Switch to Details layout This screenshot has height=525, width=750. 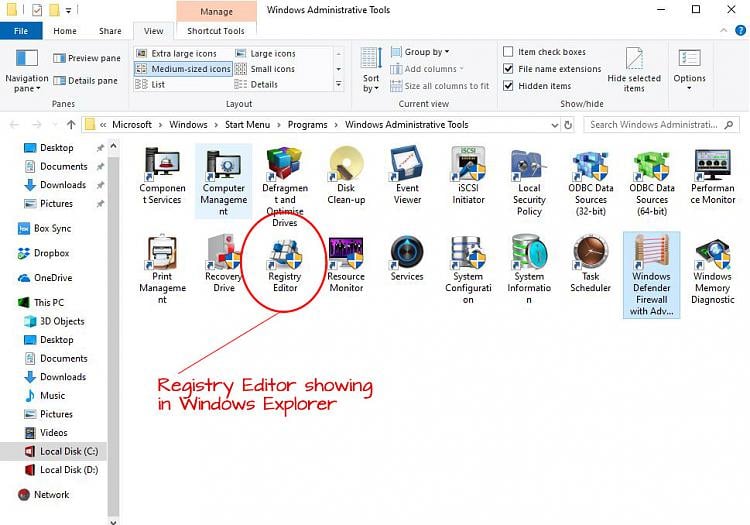(x=256, y=84)
